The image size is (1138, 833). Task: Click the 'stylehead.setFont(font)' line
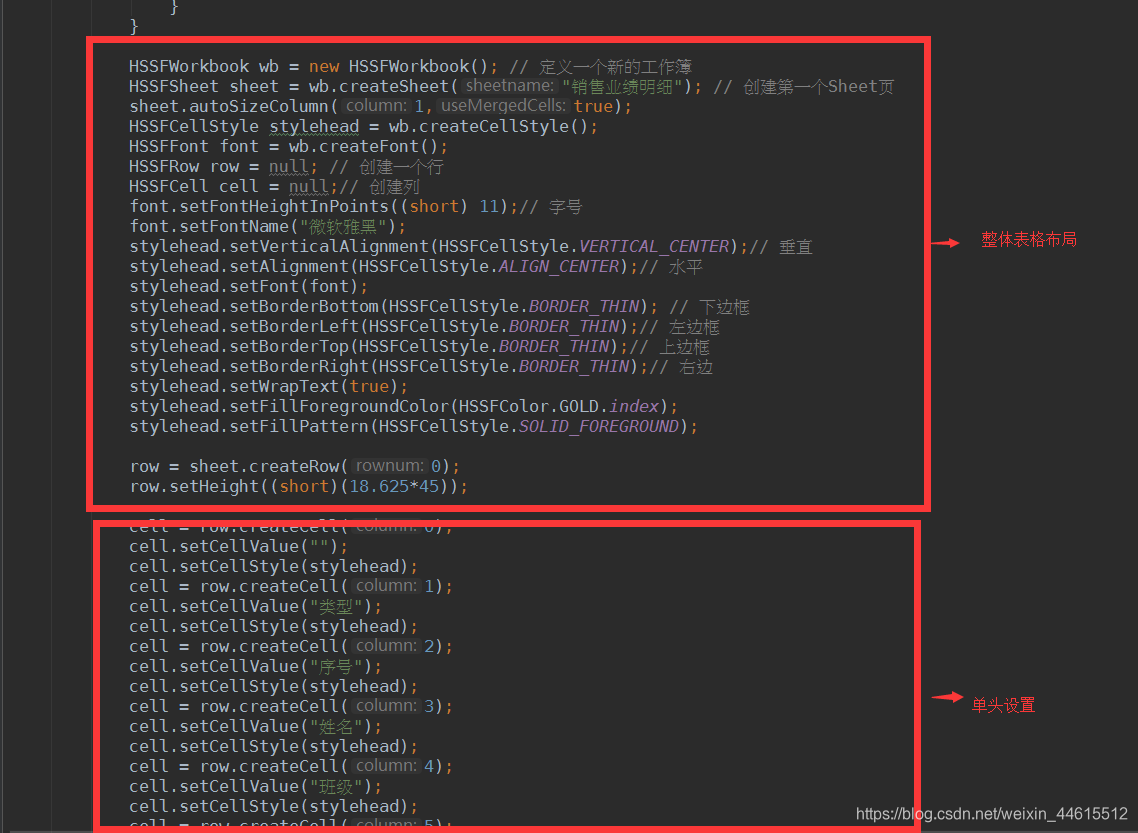(249, 287)
